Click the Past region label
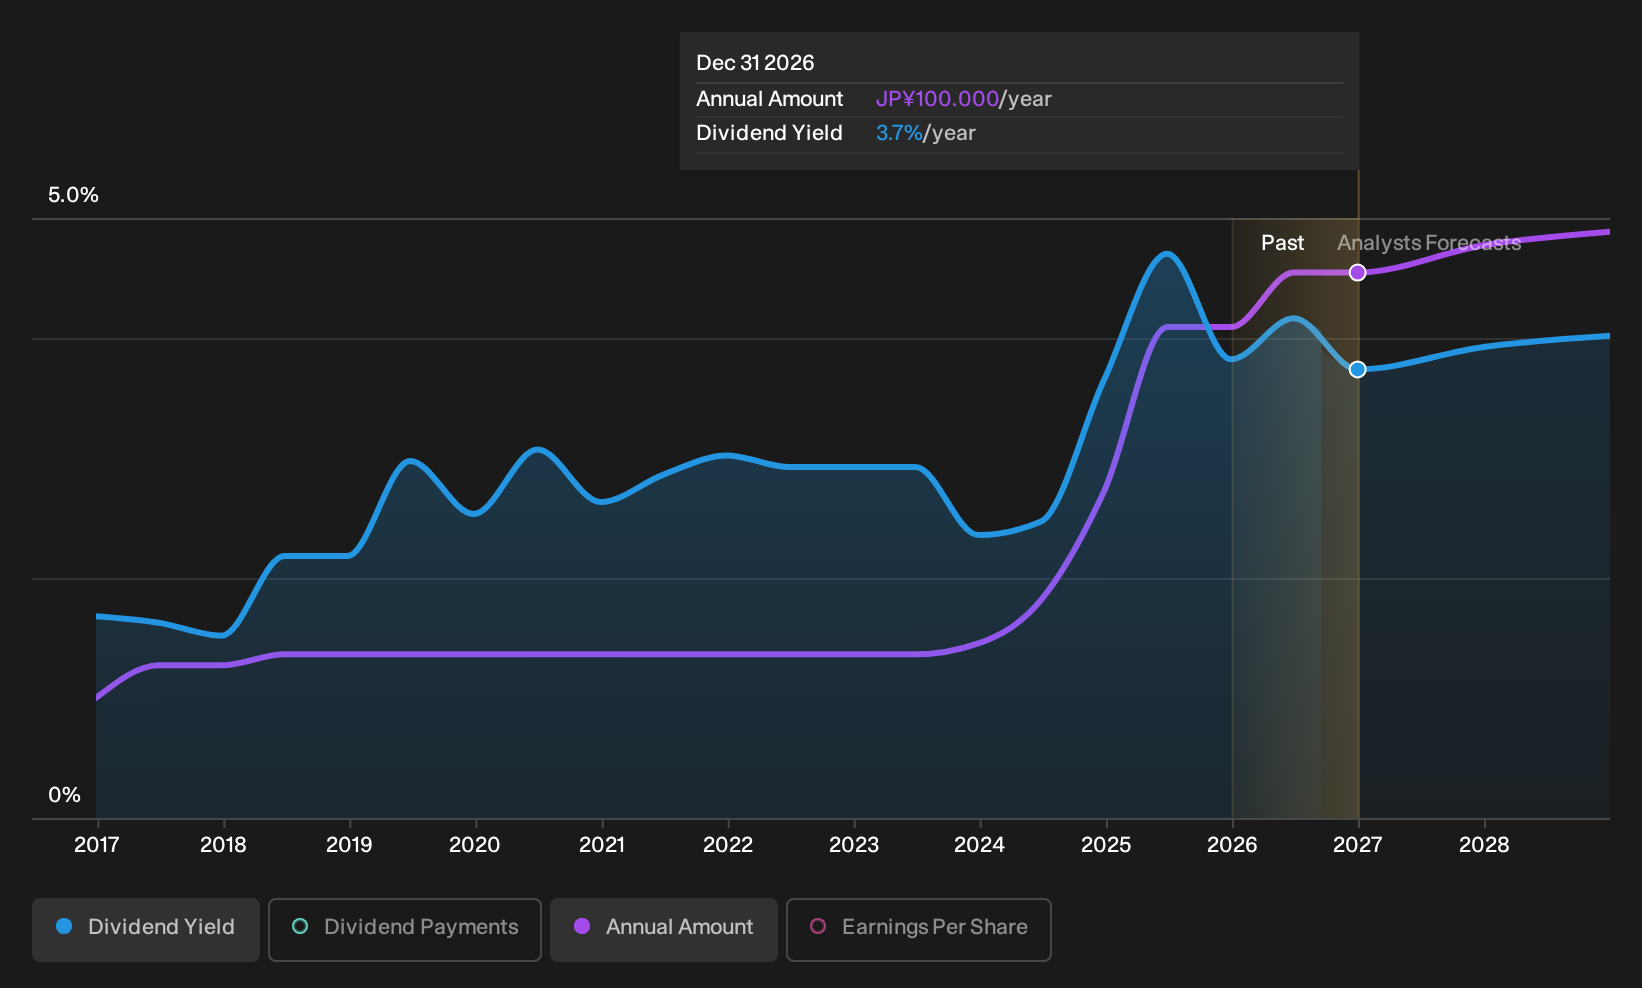 tap(1282, 243)
